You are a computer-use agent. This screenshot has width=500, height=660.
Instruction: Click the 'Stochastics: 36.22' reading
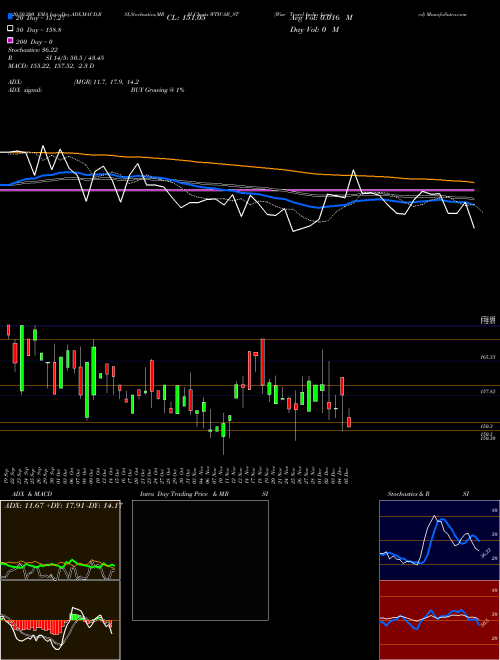(33, 50)
